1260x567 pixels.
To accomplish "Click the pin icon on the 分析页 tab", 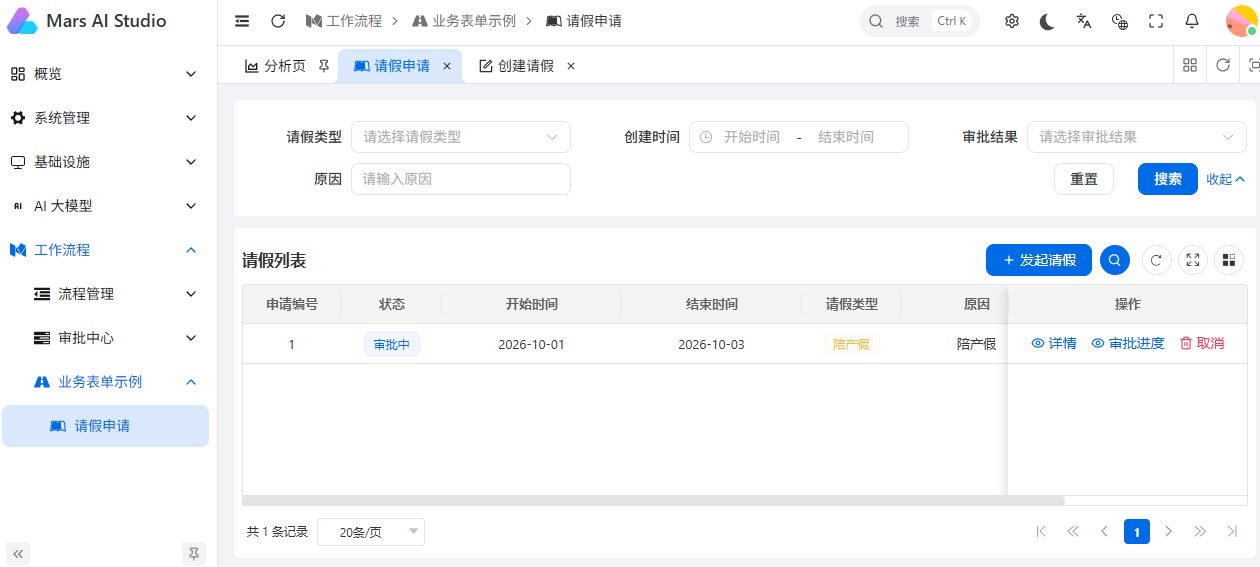I will pos(323,66).
